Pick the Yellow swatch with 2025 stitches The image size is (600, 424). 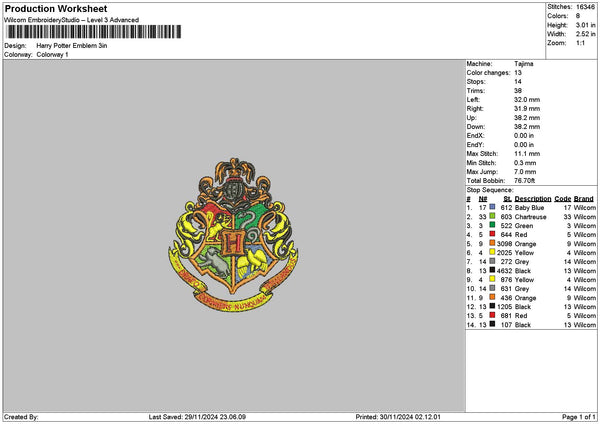tap(492, 252)
